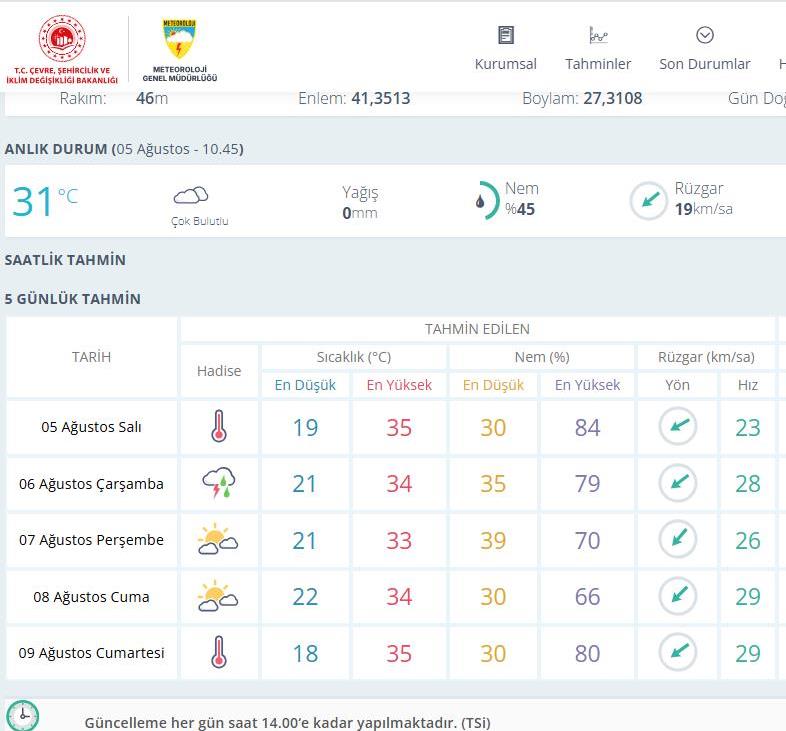Click the 08 Ağustos Cuma date cell
The width and height of the screenshot is (786, 731).
[x=91, y=597]
